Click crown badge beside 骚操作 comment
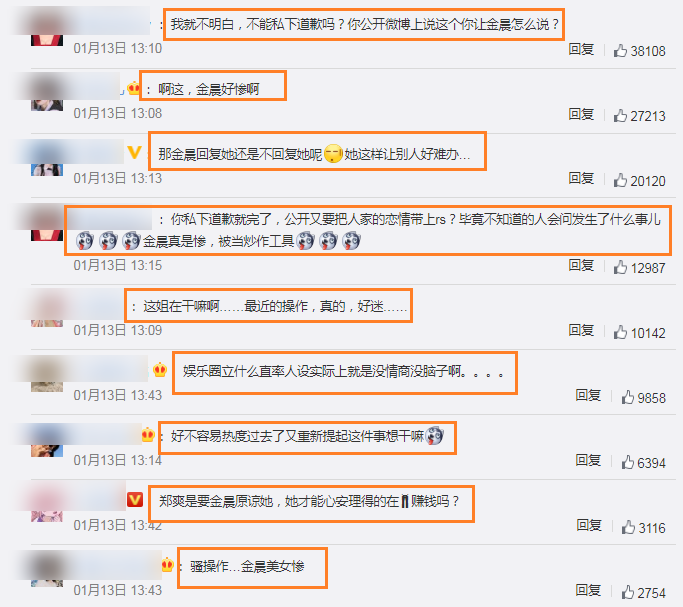The width and height of the screenshot is (683, 607). coord(167,565)
